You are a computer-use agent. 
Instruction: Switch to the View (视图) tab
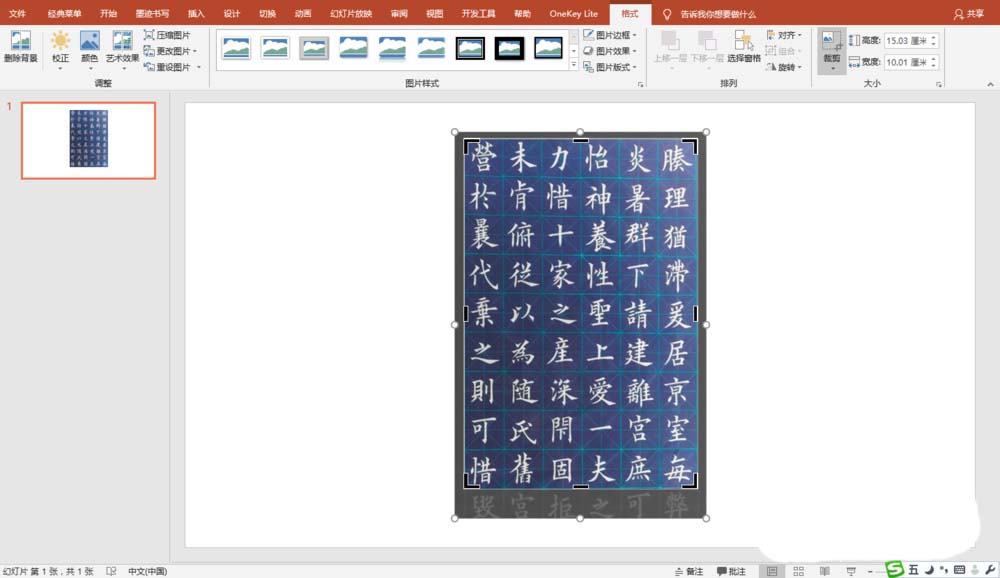coord(434,13)
